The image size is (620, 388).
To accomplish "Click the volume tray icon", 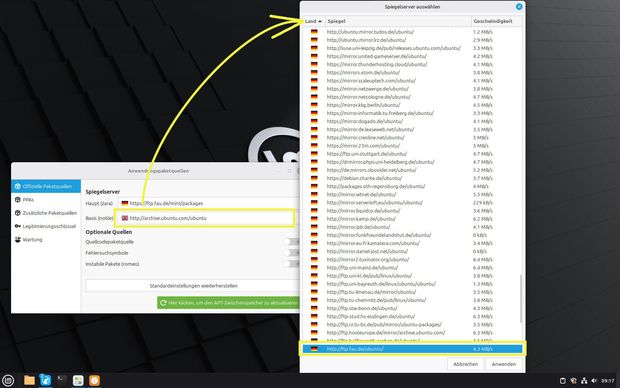I will (x=594, y=381).
